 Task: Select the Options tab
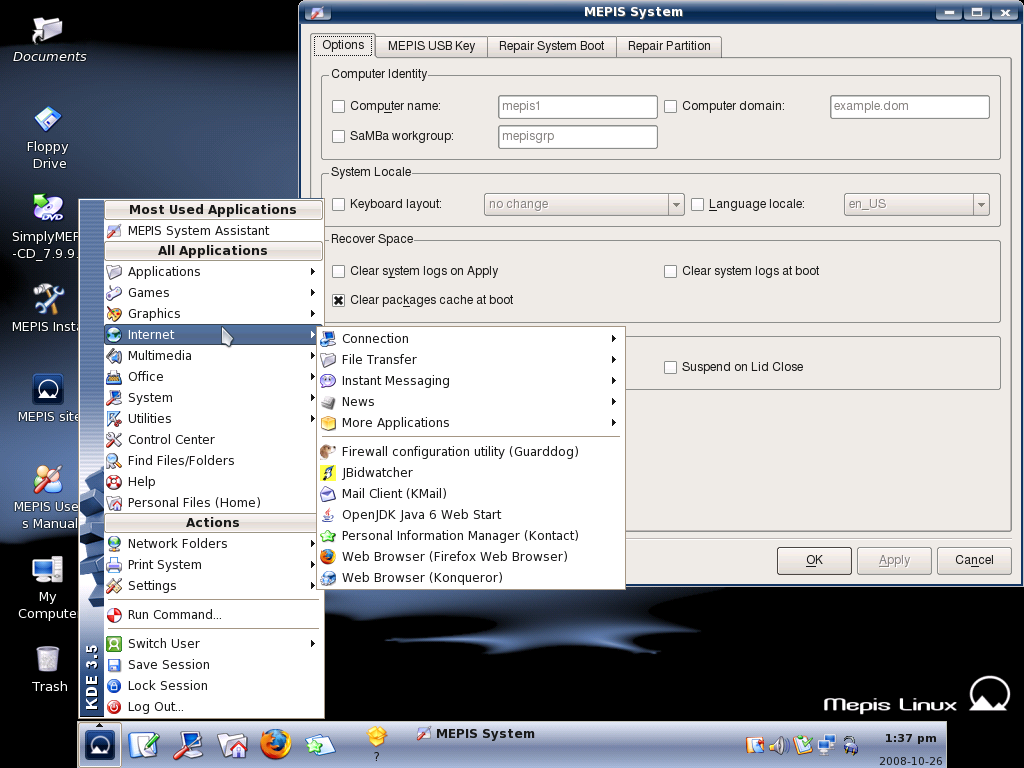(343, 45)
